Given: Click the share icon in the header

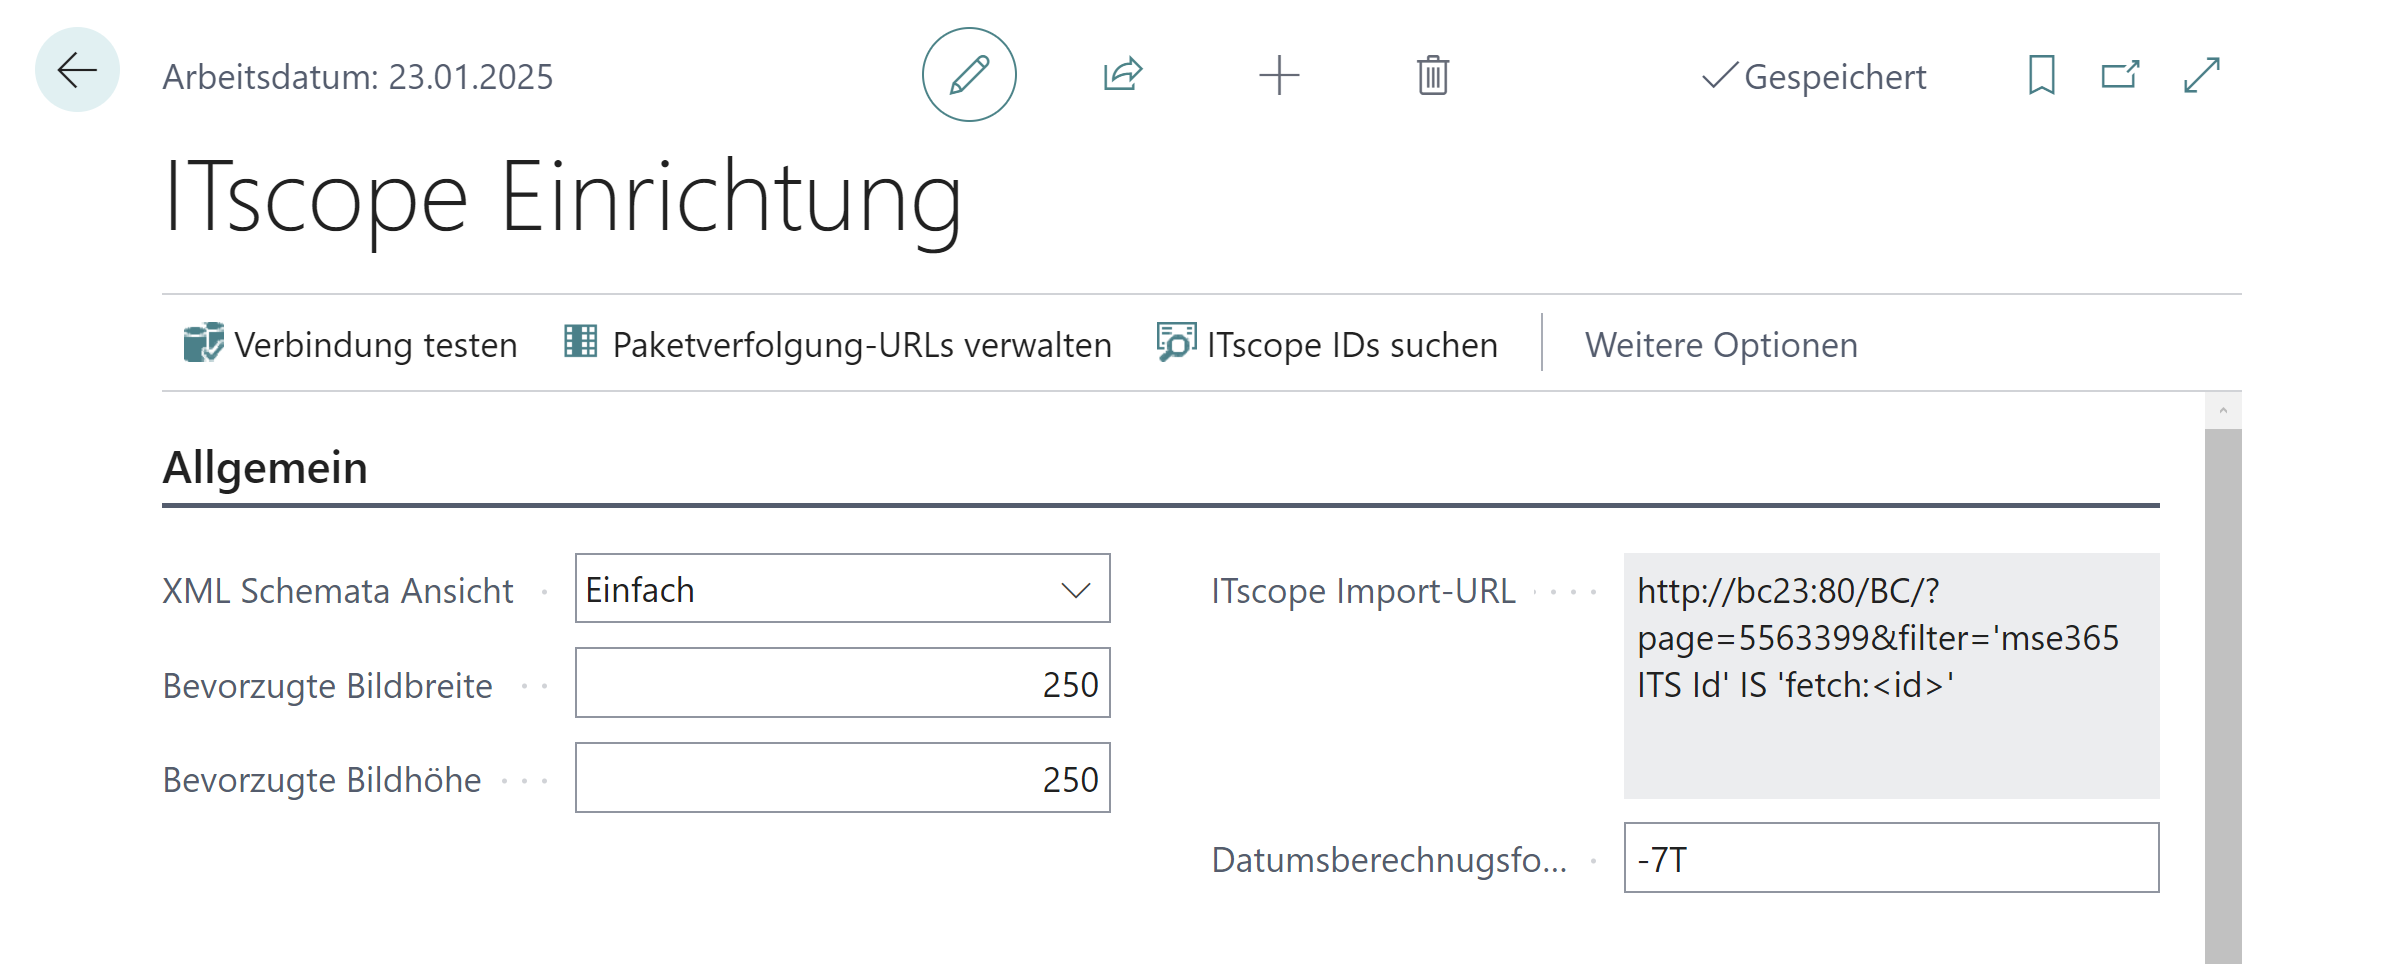Looking at the screenshot, I should click(1122, 74).
